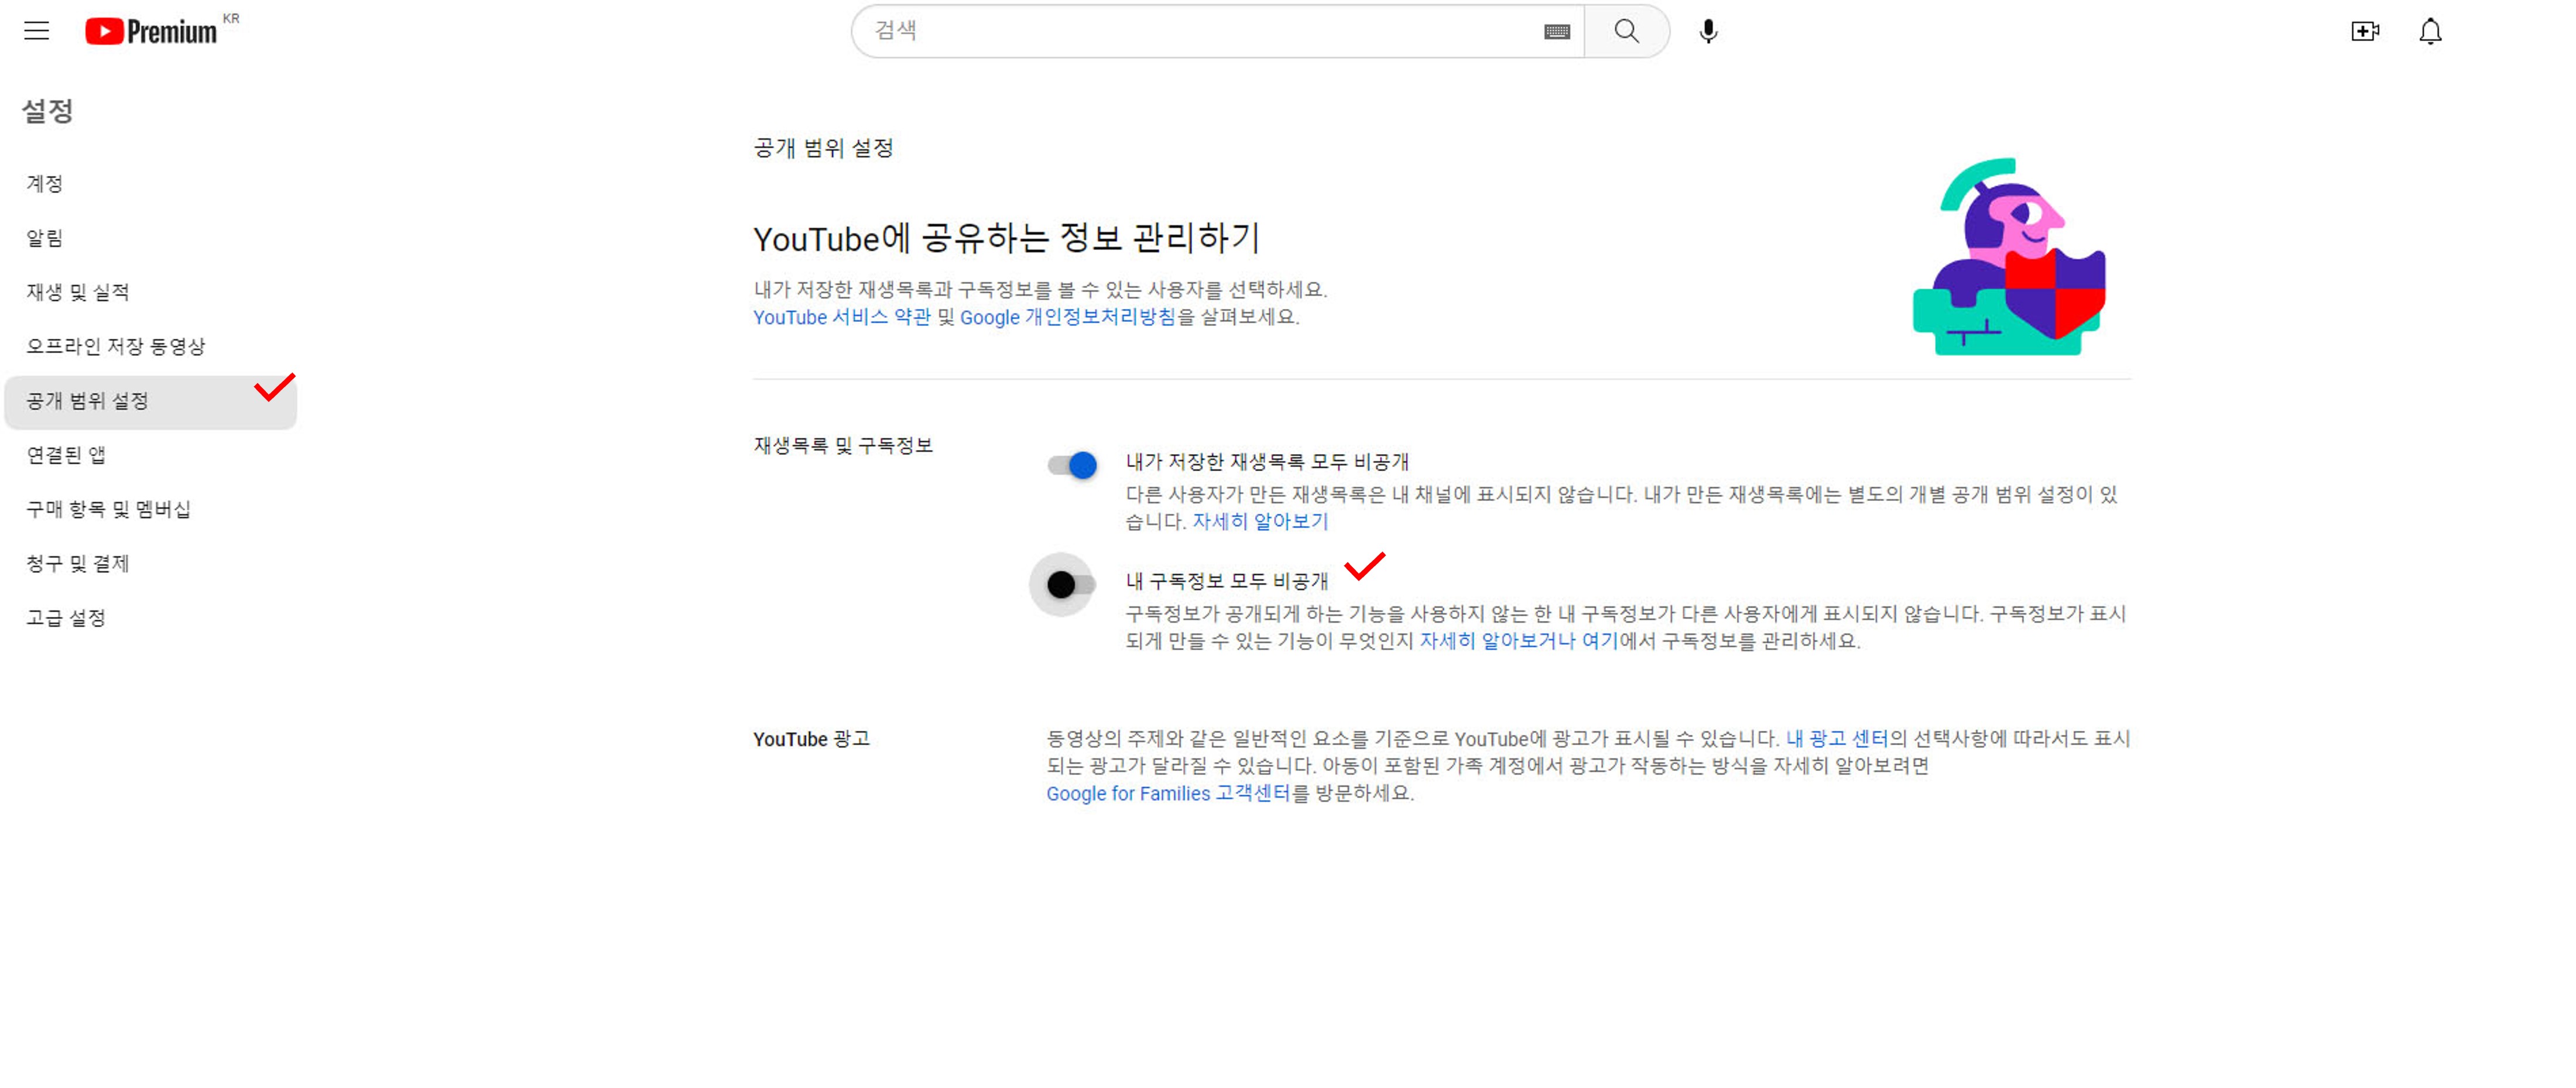The width and height of the screenshot is (2576, 1088).
Task: Select 오프라인 저장 동영상 in sidebar
Action: (x=150, y=346)
